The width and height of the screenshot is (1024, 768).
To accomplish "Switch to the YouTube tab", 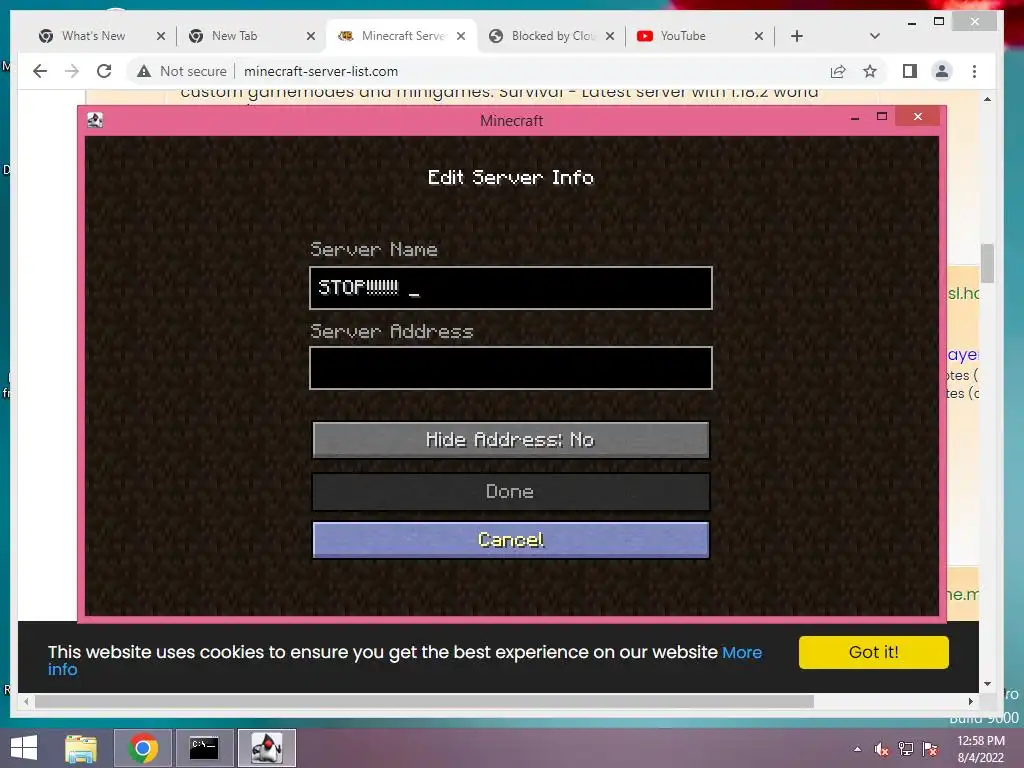I will point(683,36).
